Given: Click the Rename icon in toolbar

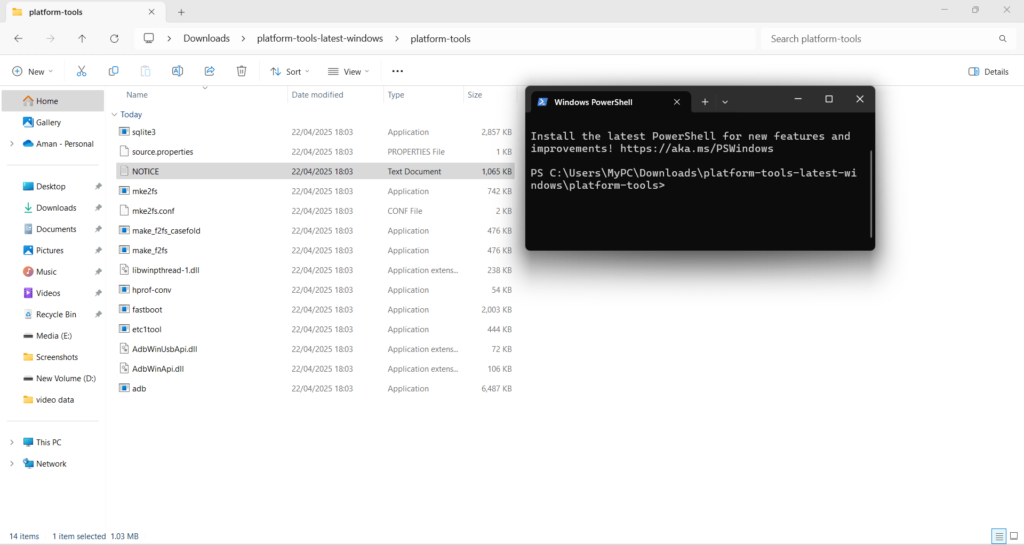Looking at the screenshot, I should [x=177, y=71].
